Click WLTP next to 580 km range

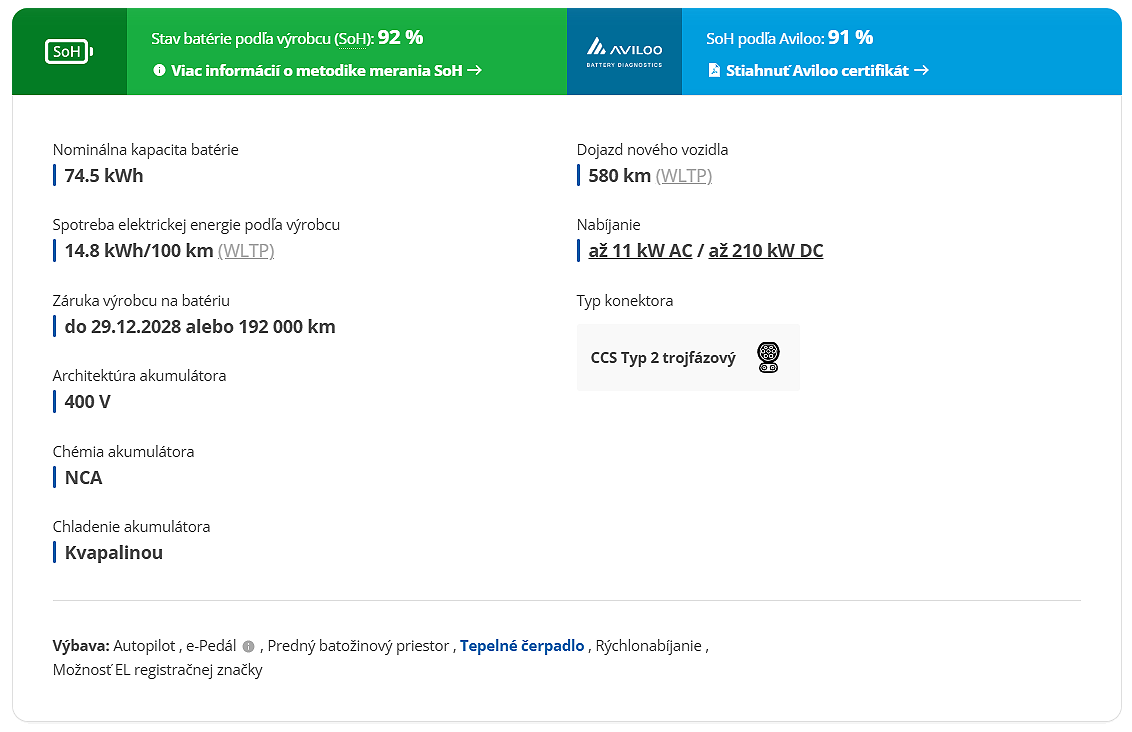click(684, 175)
